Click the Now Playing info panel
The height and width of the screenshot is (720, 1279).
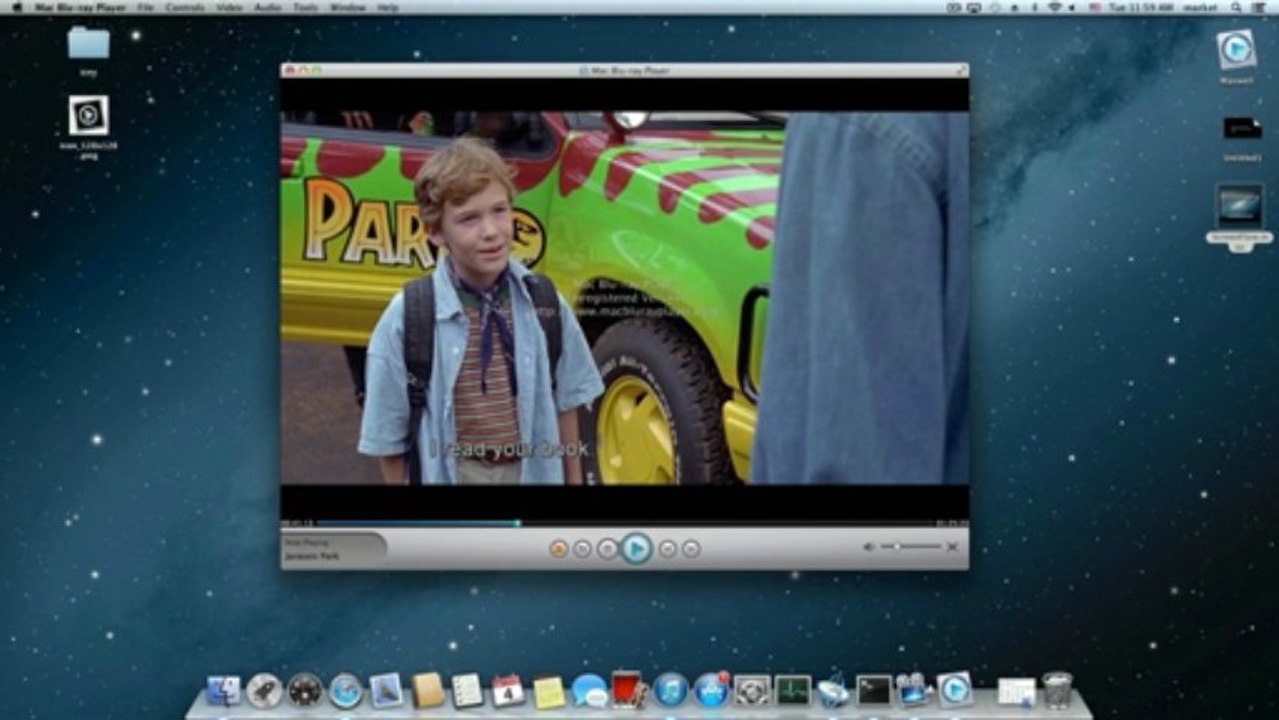333,548
